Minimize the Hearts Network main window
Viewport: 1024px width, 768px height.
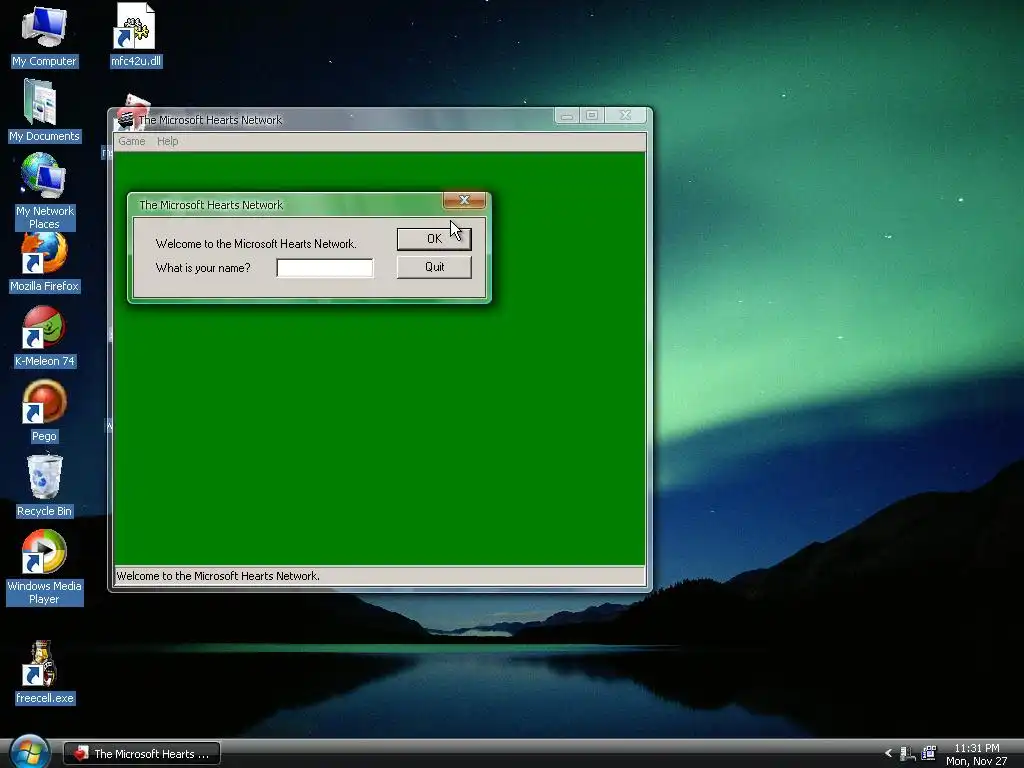[x=566, y=116]
